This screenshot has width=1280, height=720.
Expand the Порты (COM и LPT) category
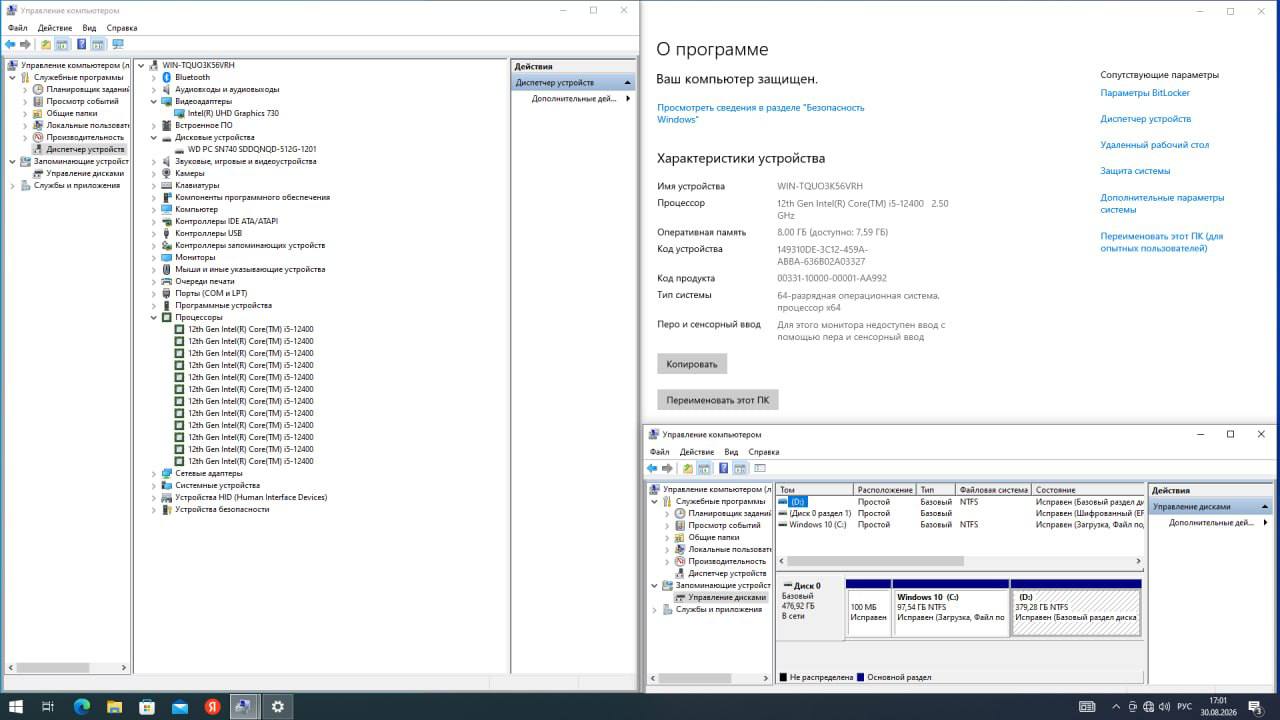[154, 293]
